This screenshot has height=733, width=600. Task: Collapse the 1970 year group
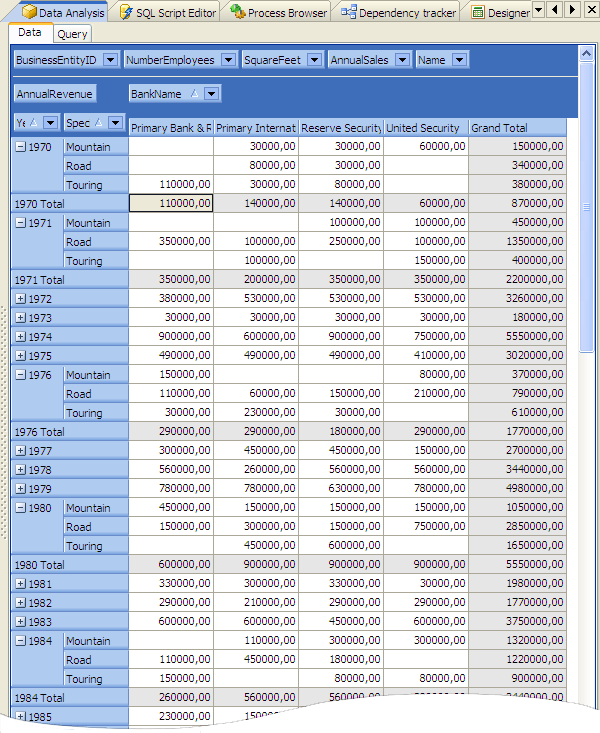pos(20,147)
